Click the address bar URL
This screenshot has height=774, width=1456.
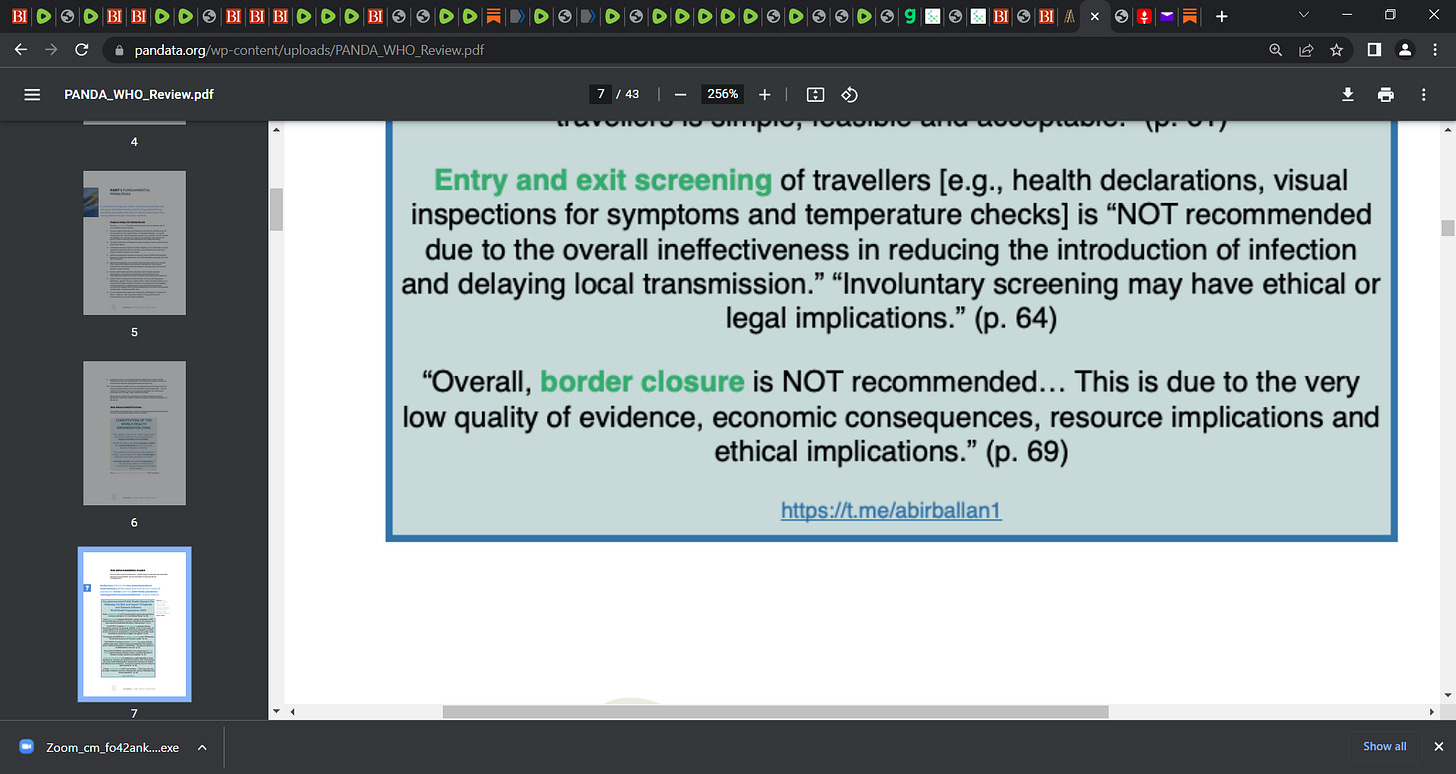pos(311,49)
